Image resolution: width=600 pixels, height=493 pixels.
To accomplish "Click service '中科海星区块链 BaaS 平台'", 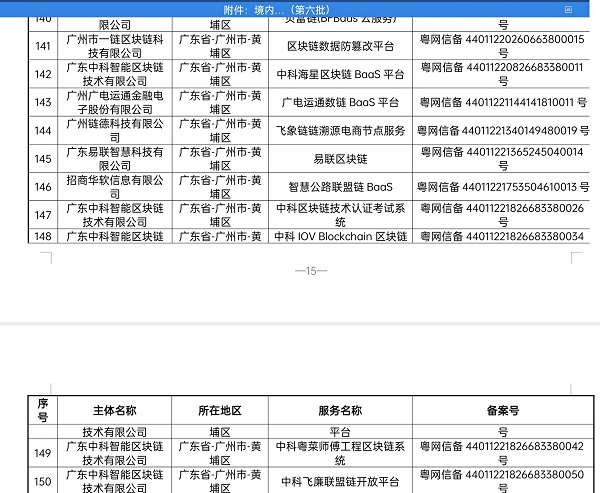I will (x=341, y=74).
